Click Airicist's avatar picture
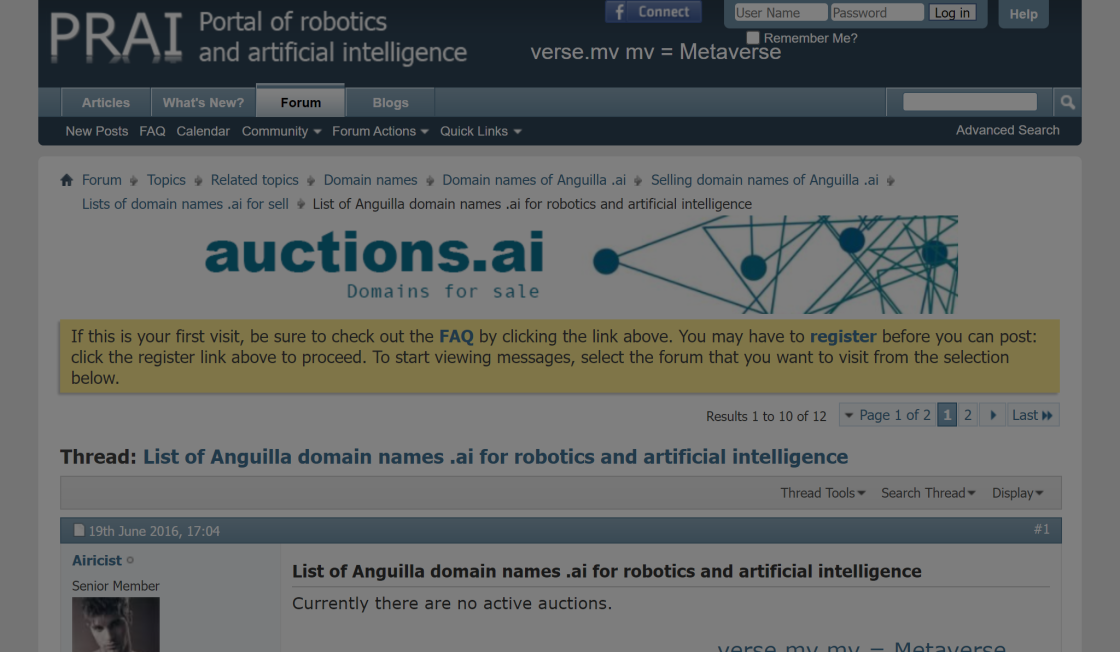The height and width of the screenshot is (652, 1120). click(x=115, y=625)
